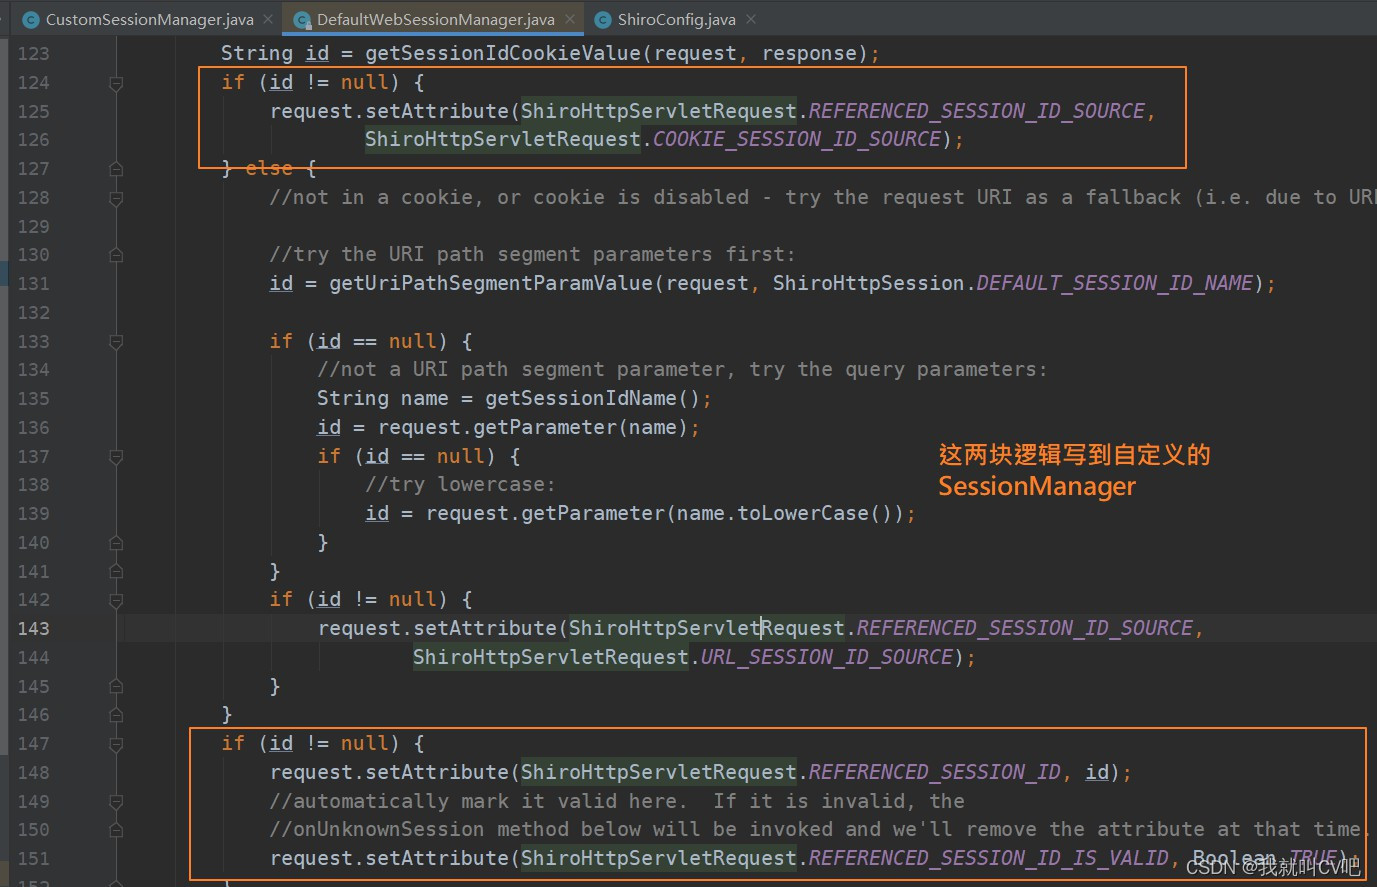Click ShiroHttpSession class name on line 131
Screen dimensions: 1377x887
868,284
